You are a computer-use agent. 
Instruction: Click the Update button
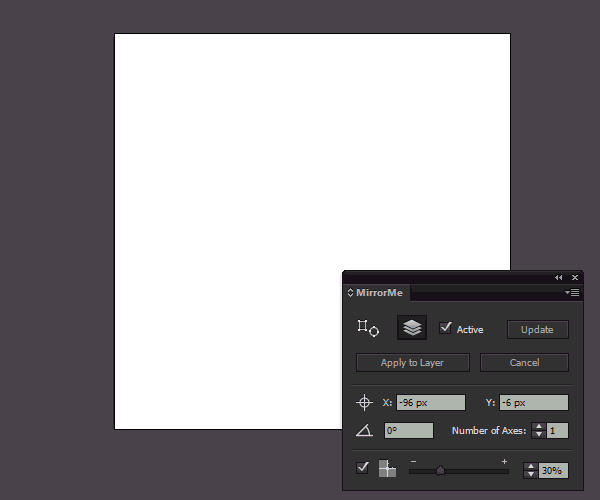pyautogui.click(x=537, y=329)
